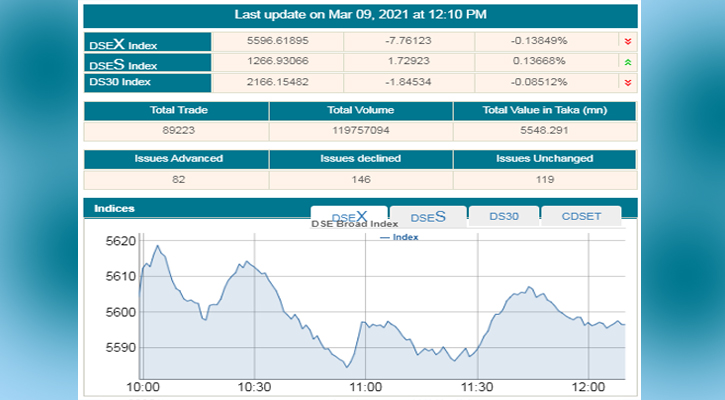Open the DSEX Index label link

pos(123,45)
